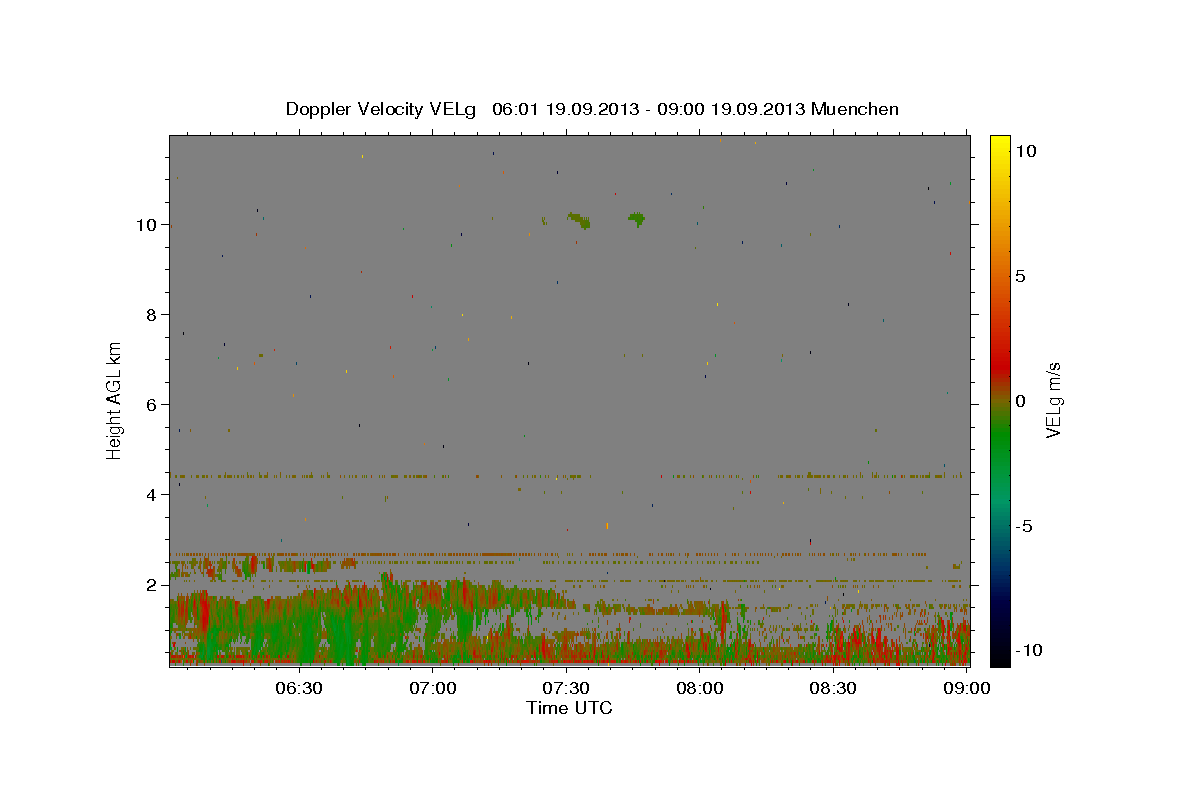Click the colorbar value -5 label
The width and height of the screenshot is (1200, 800).
coord(1024,526)
